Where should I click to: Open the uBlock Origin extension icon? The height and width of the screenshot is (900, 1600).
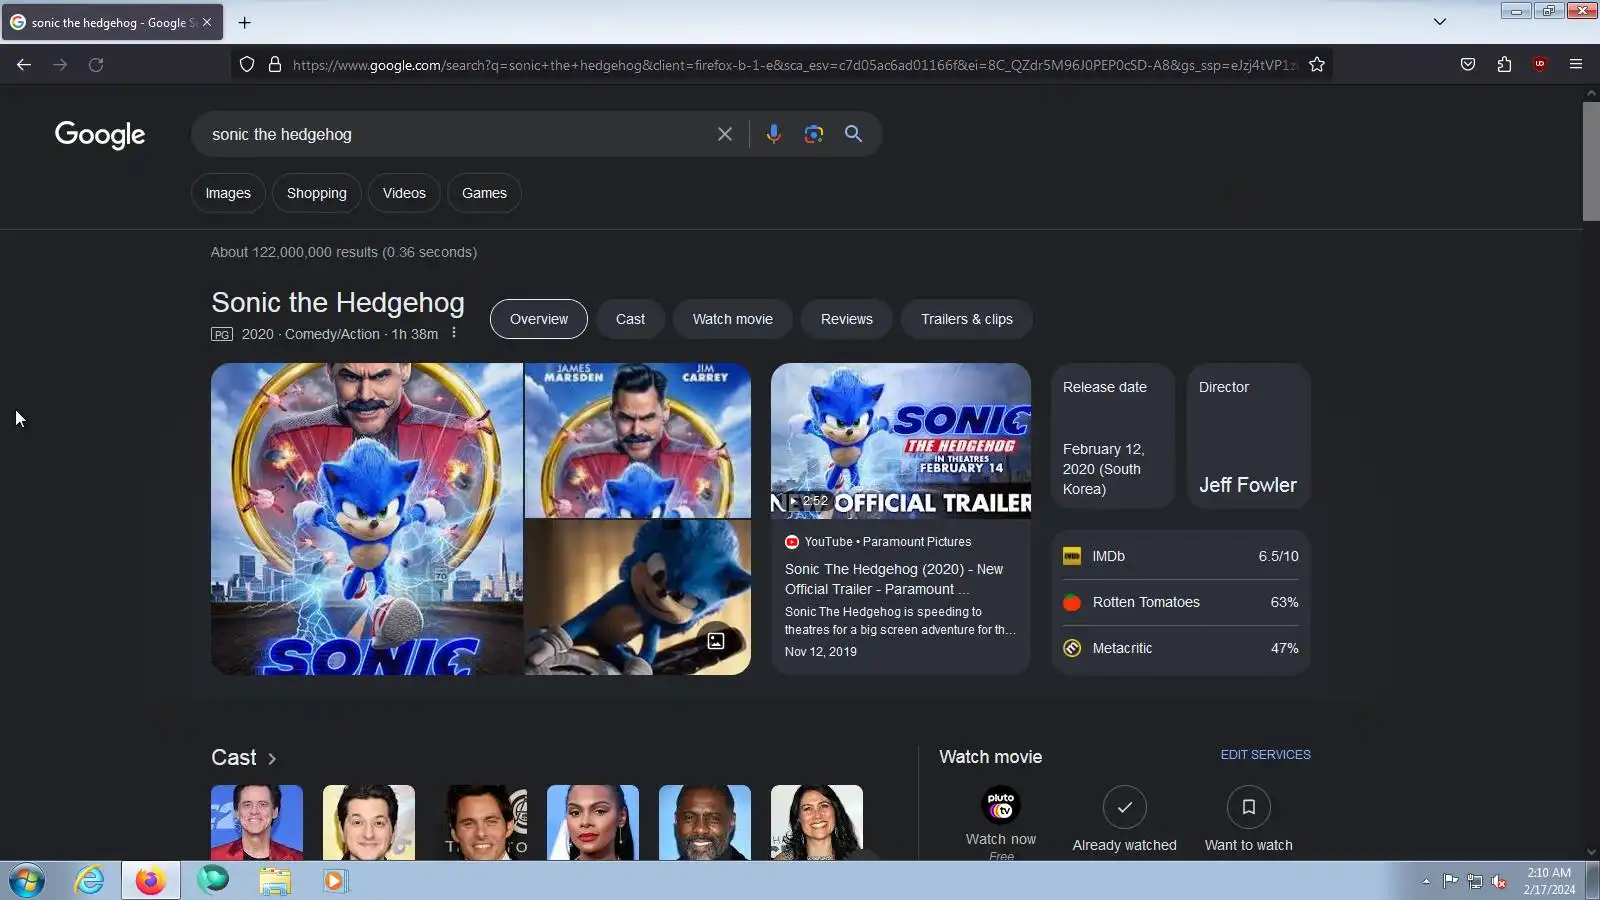[x=1540, y=65]
